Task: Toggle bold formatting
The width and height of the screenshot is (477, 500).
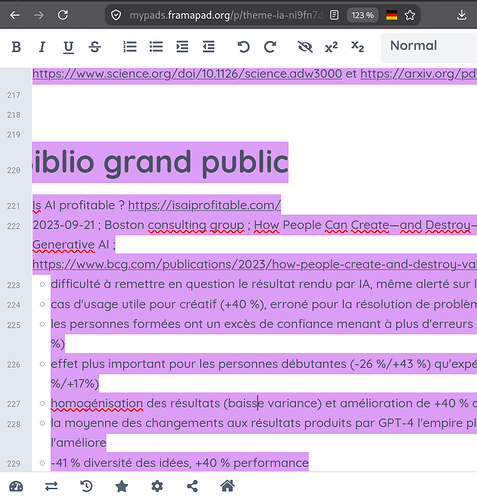Action: tap(16, 47)
